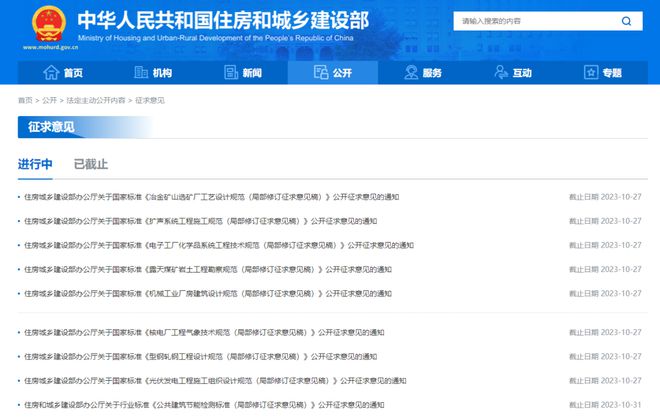The width and height of the screenshot is (660, 418).
Task: Click the 新闻 newspaper icon
Action: (231, 72)
